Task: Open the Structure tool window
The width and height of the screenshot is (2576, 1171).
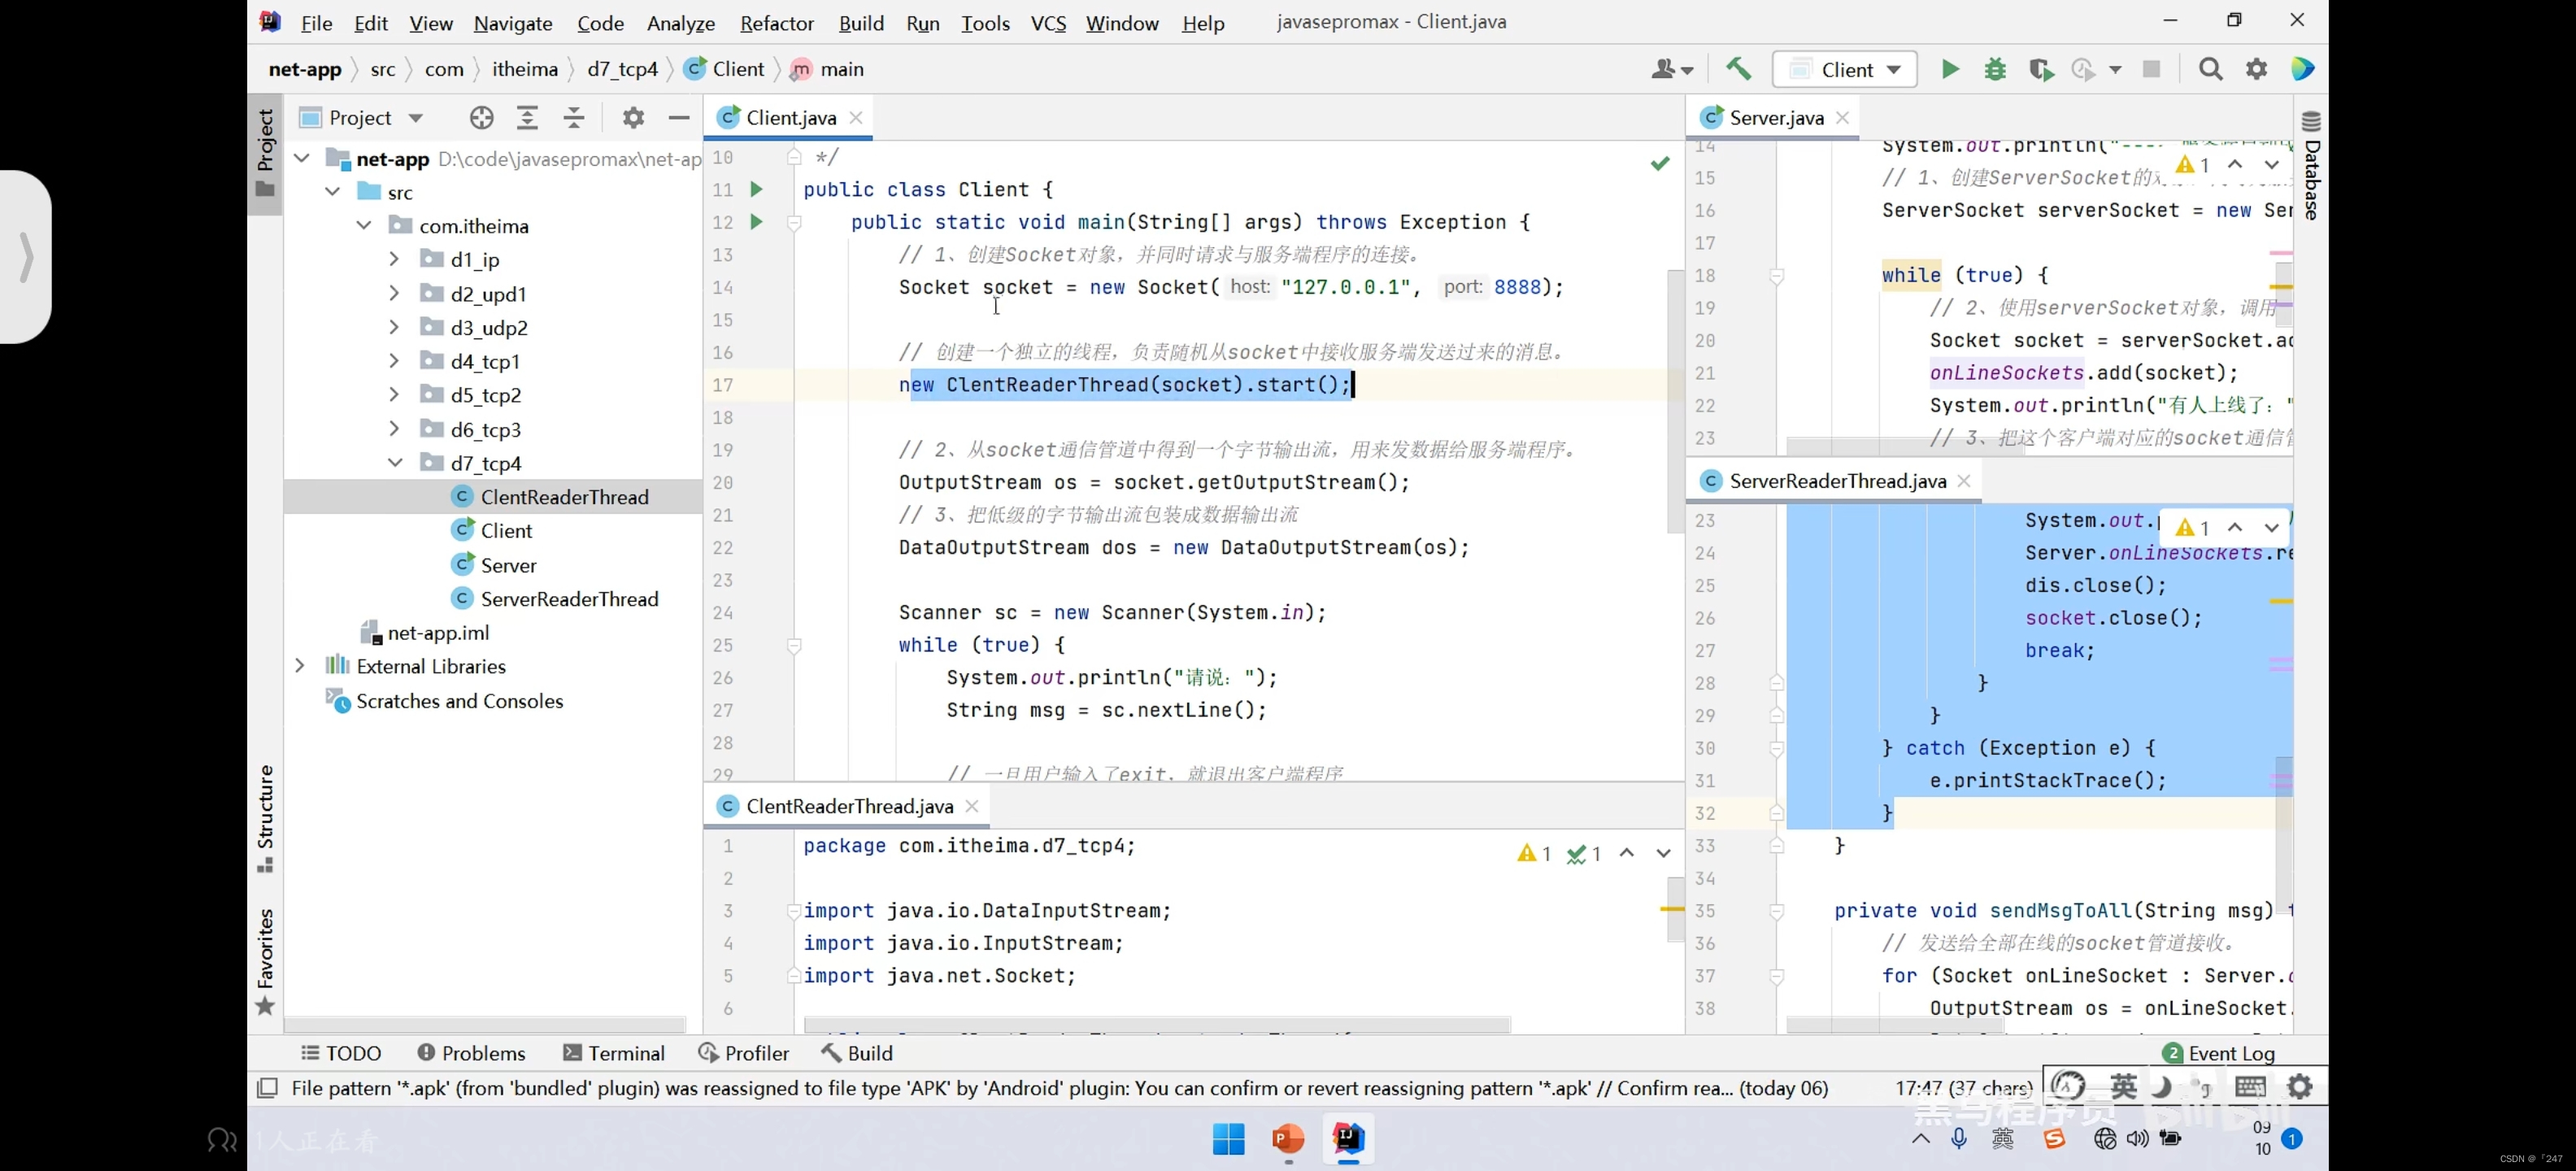Action: point(265,818)
